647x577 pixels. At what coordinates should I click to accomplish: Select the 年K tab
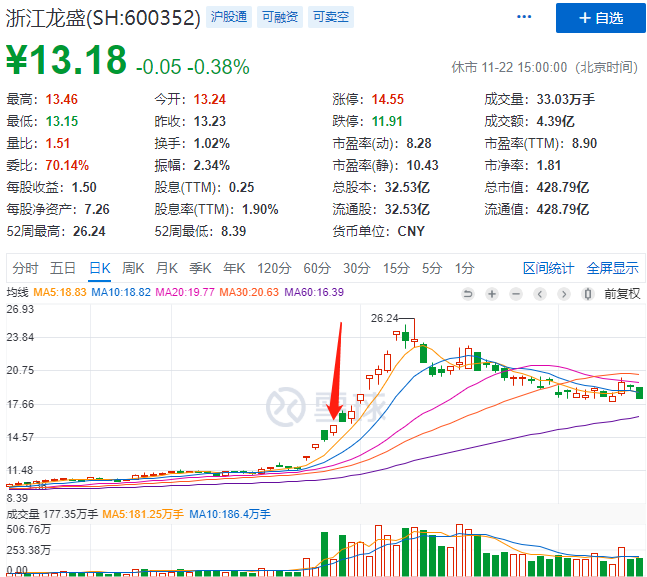(x=234, y=268)
